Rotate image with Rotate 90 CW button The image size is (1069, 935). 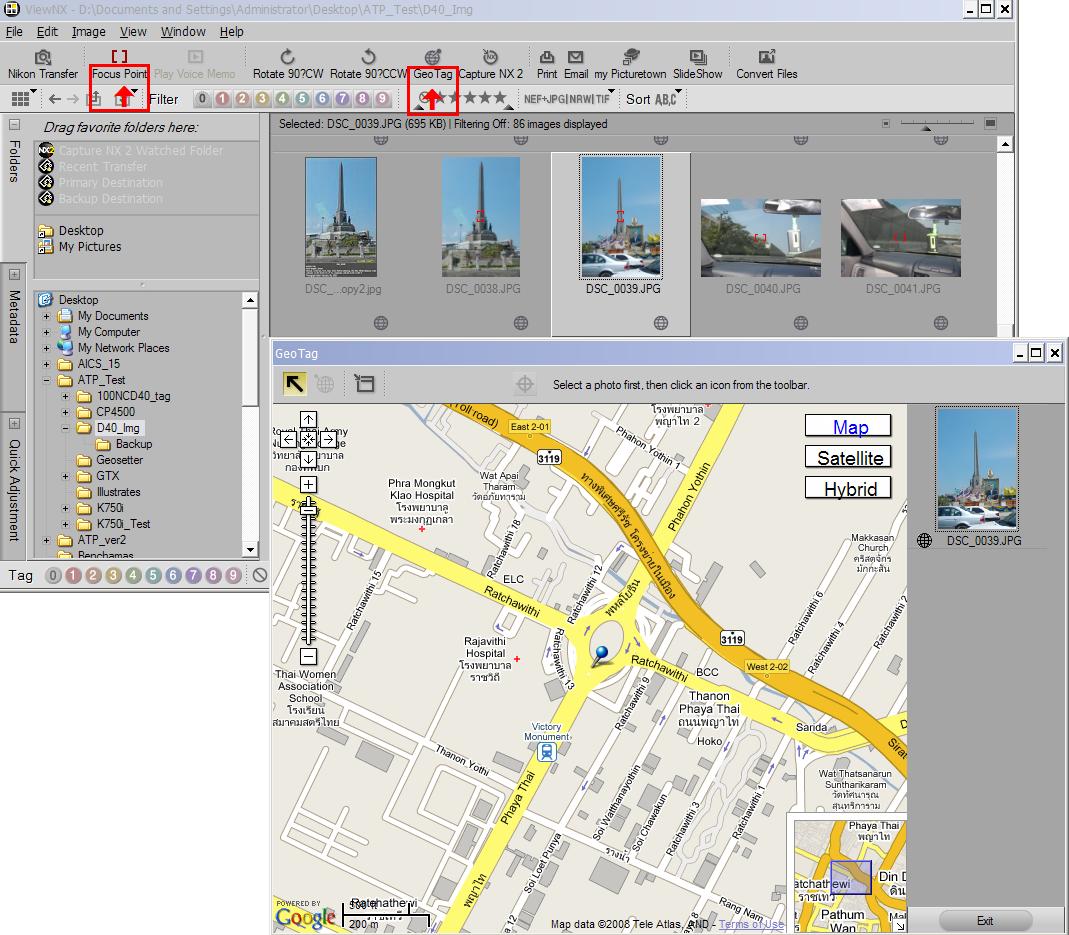(x=288, y=65)
